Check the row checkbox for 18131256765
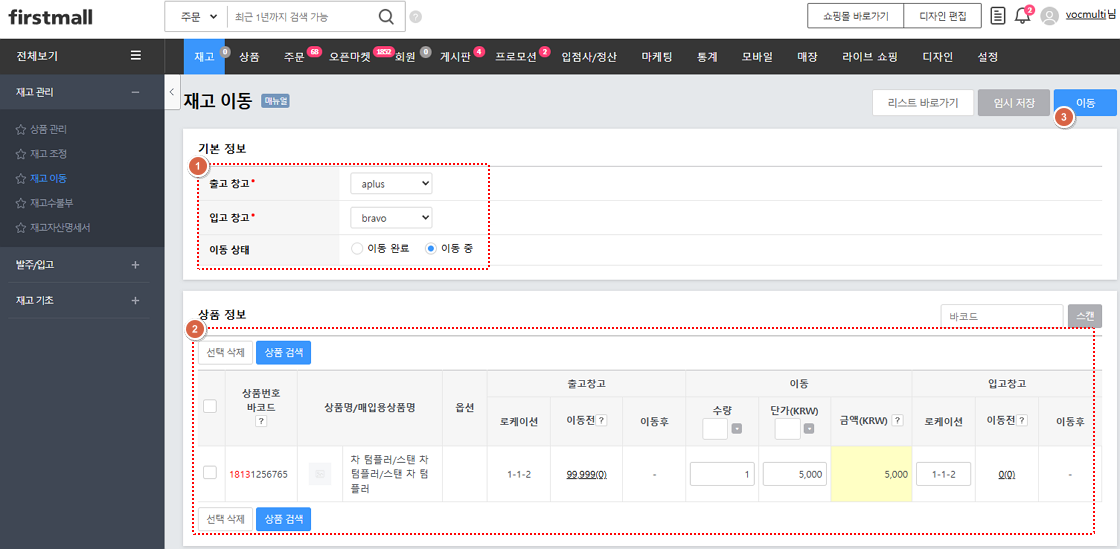The width and height of the screenshot is (1120, 549). click(x=210, y=473)
